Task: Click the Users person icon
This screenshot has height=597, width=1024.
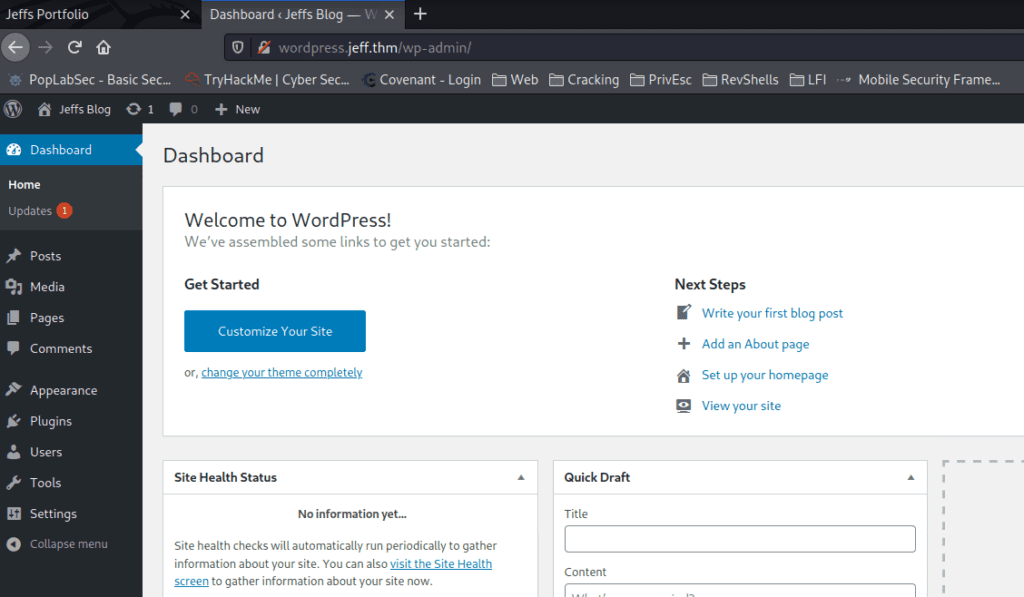Action: (x=14, y=451)
